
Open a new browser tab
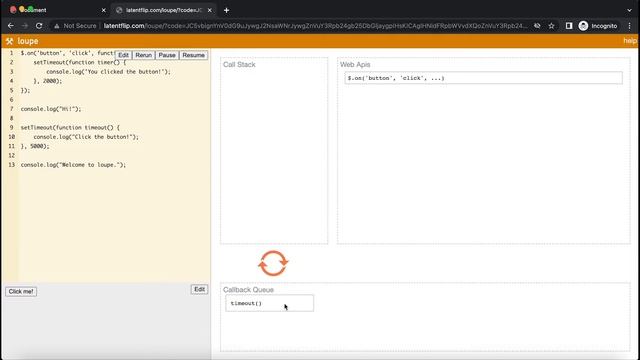coord(227,10)
